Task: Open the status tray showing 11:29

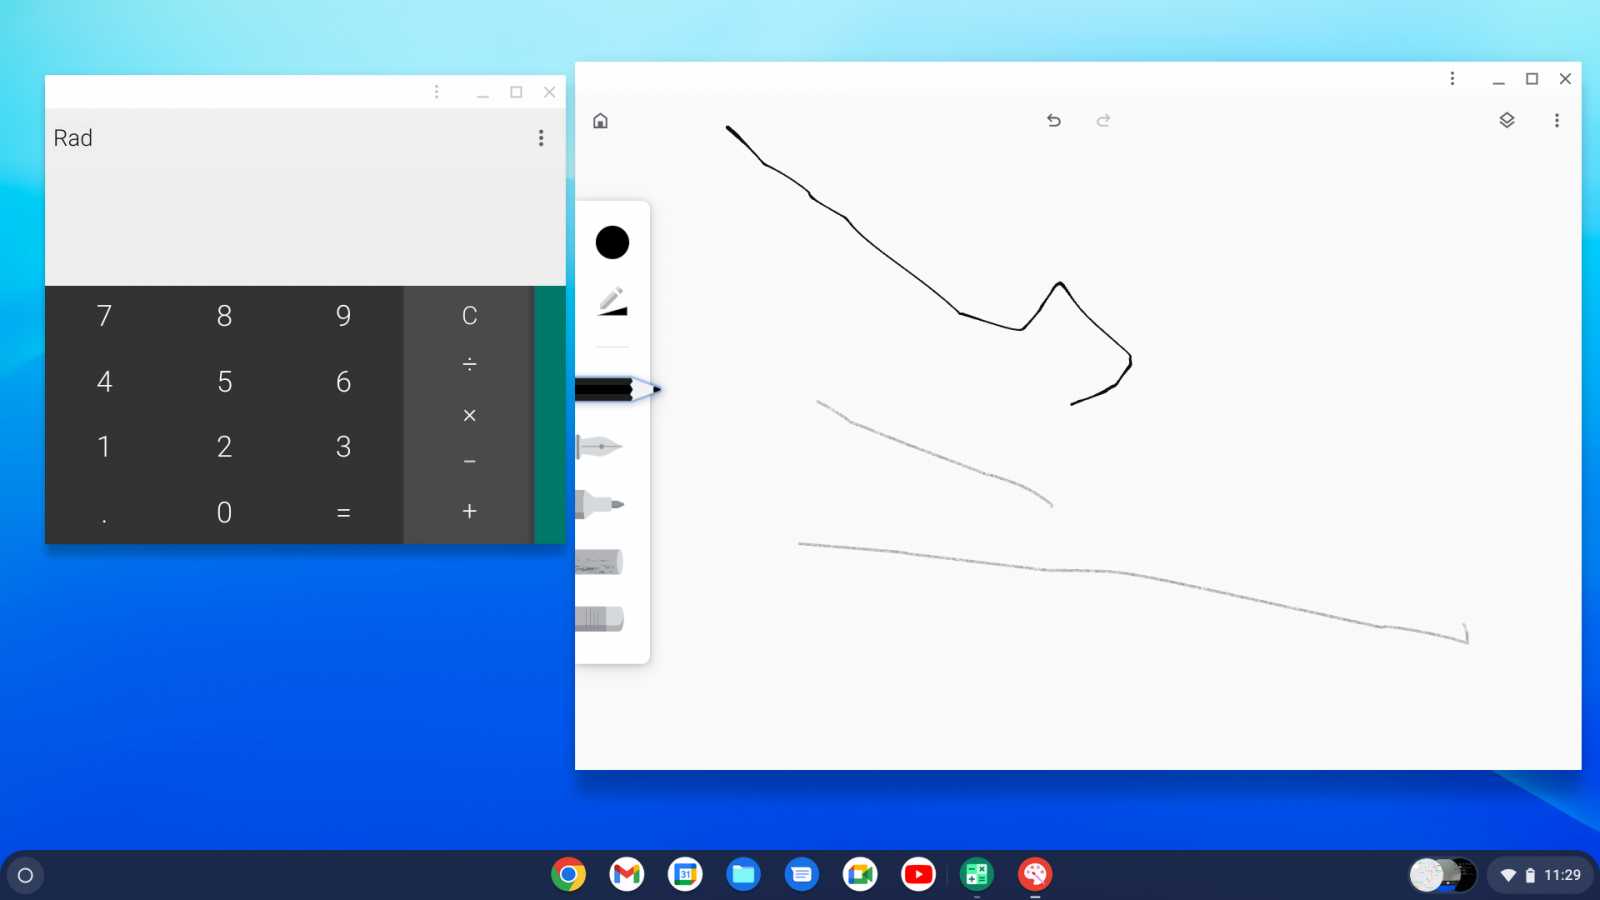Action: pos(1538,875)
